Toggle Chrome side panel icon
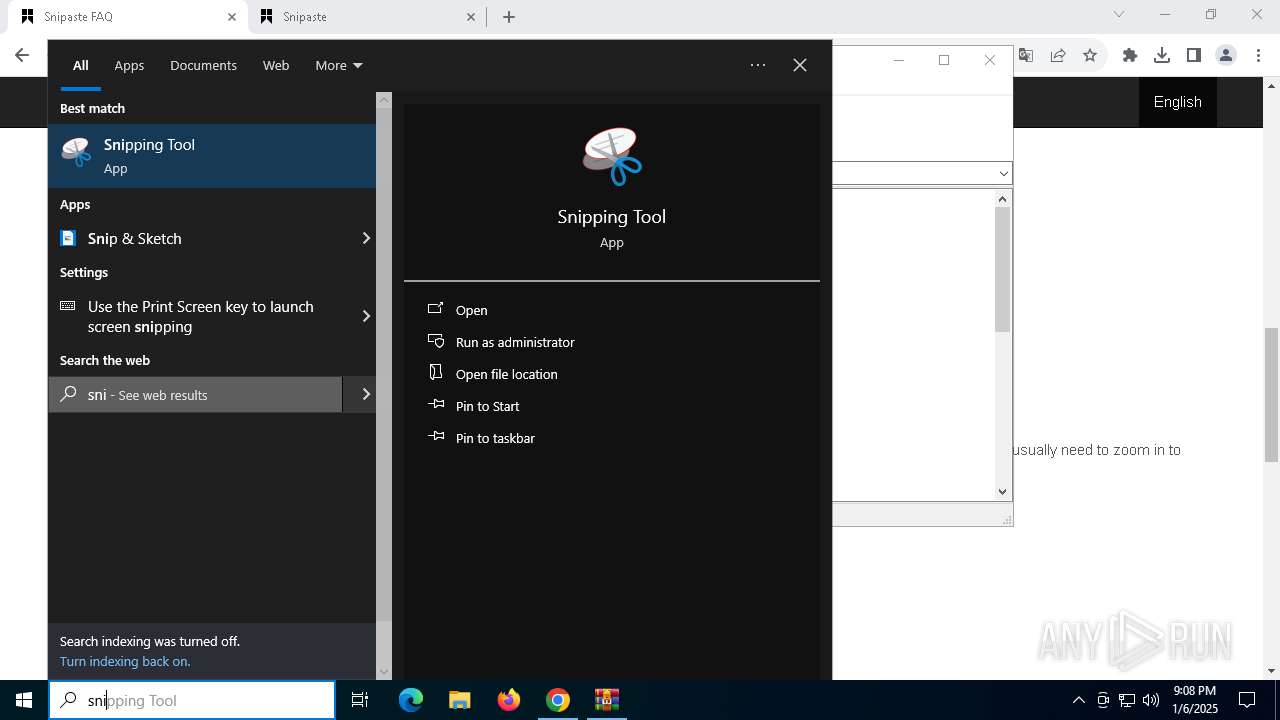 tap(1194, 55)
